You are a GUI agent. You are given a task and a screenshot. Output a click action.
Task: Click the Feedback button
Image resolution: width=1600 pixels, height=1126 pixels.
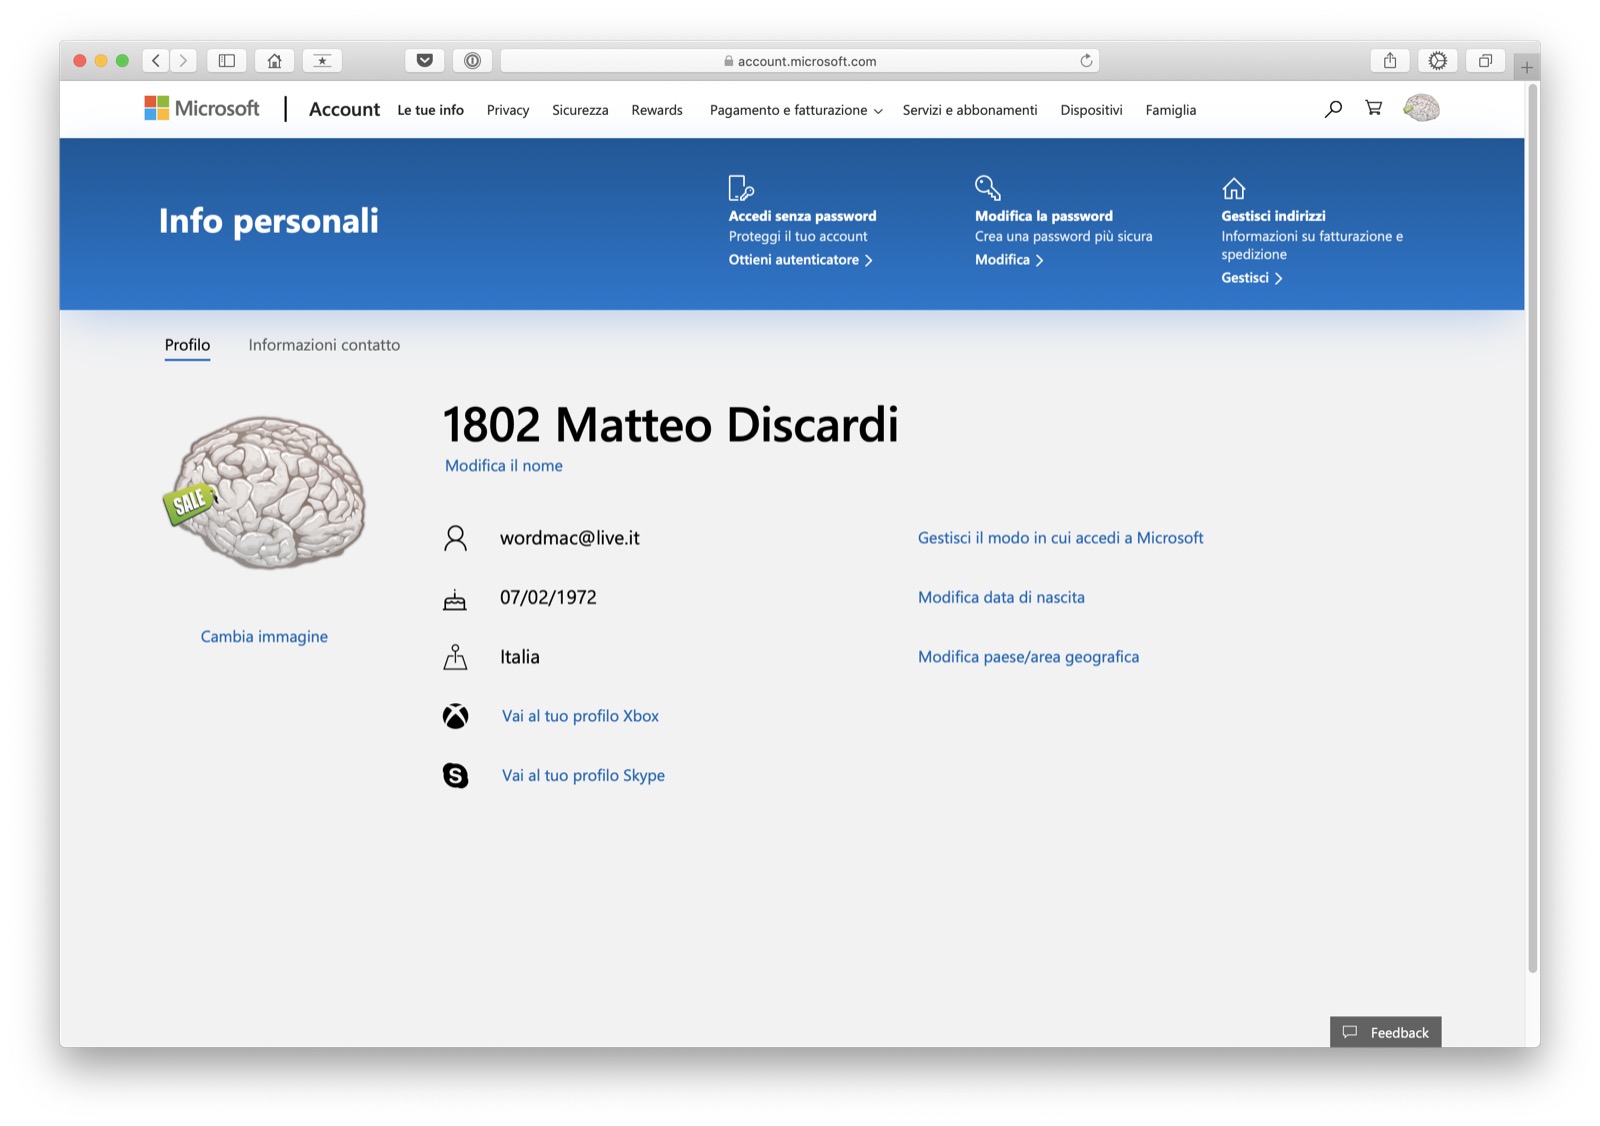click(x=1386, y=1032)
